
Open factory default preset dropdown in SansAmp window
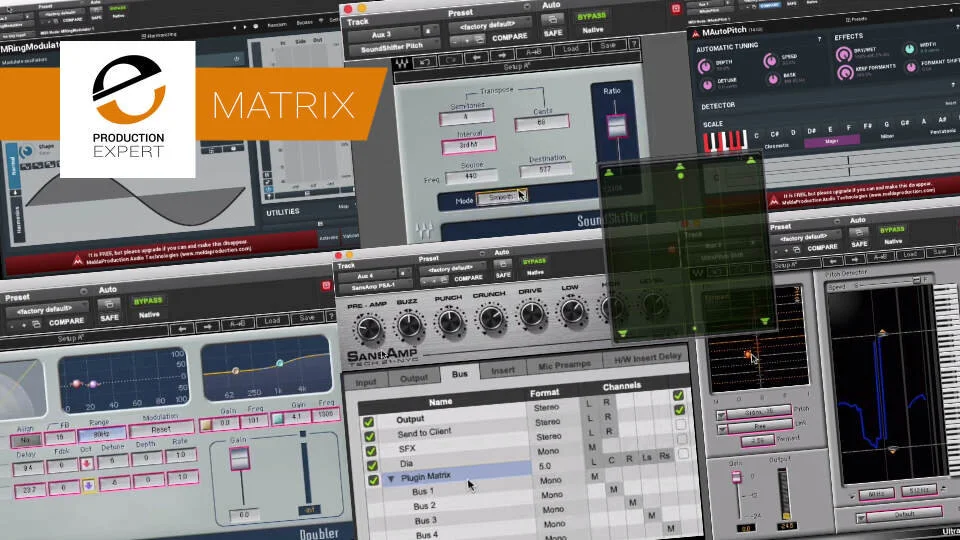coord(451,269)
